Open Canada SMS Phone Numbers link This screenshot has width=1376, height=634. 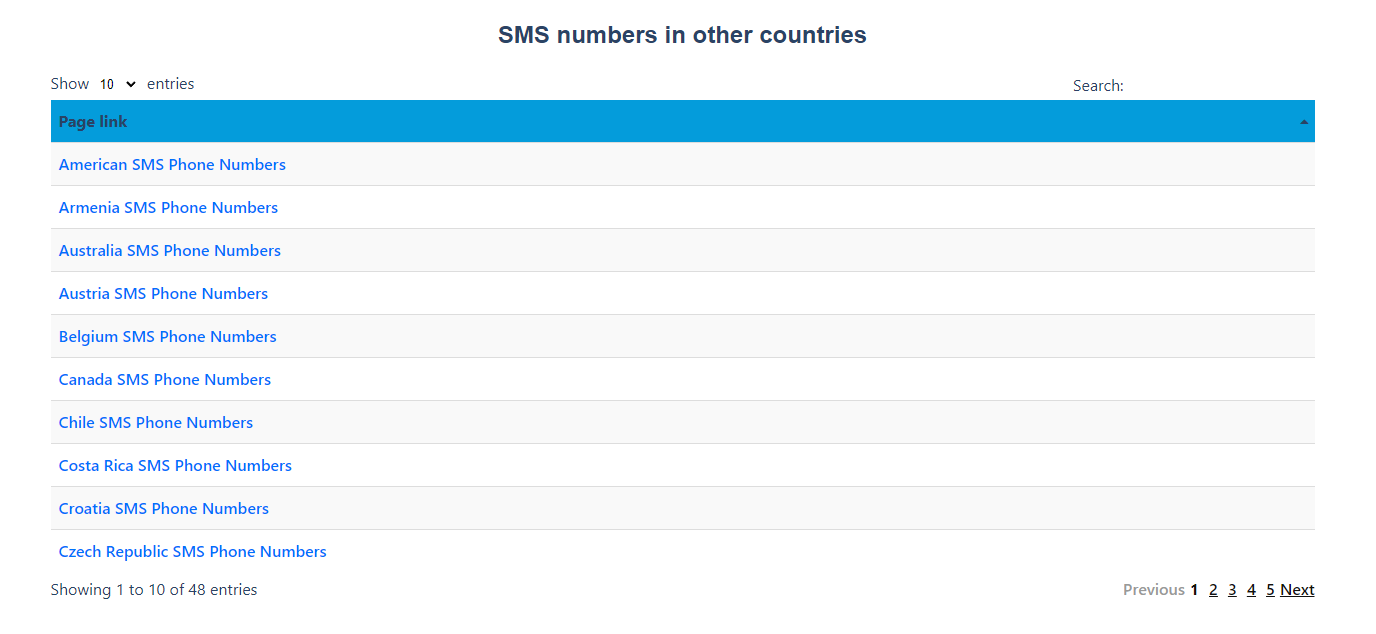[x=165, y=380]
